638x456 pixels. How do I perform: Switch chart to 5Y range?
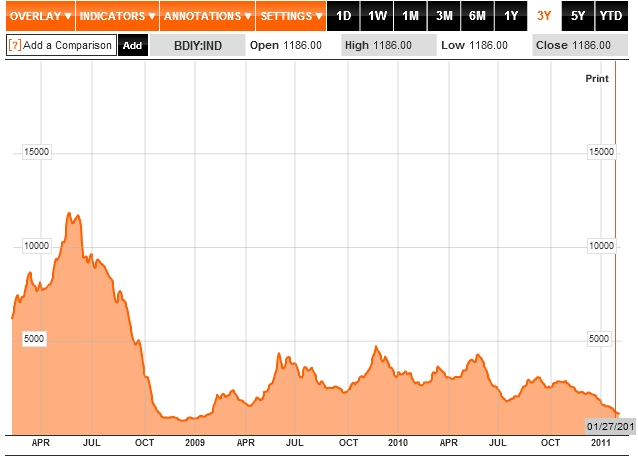[x=578, y=16]
